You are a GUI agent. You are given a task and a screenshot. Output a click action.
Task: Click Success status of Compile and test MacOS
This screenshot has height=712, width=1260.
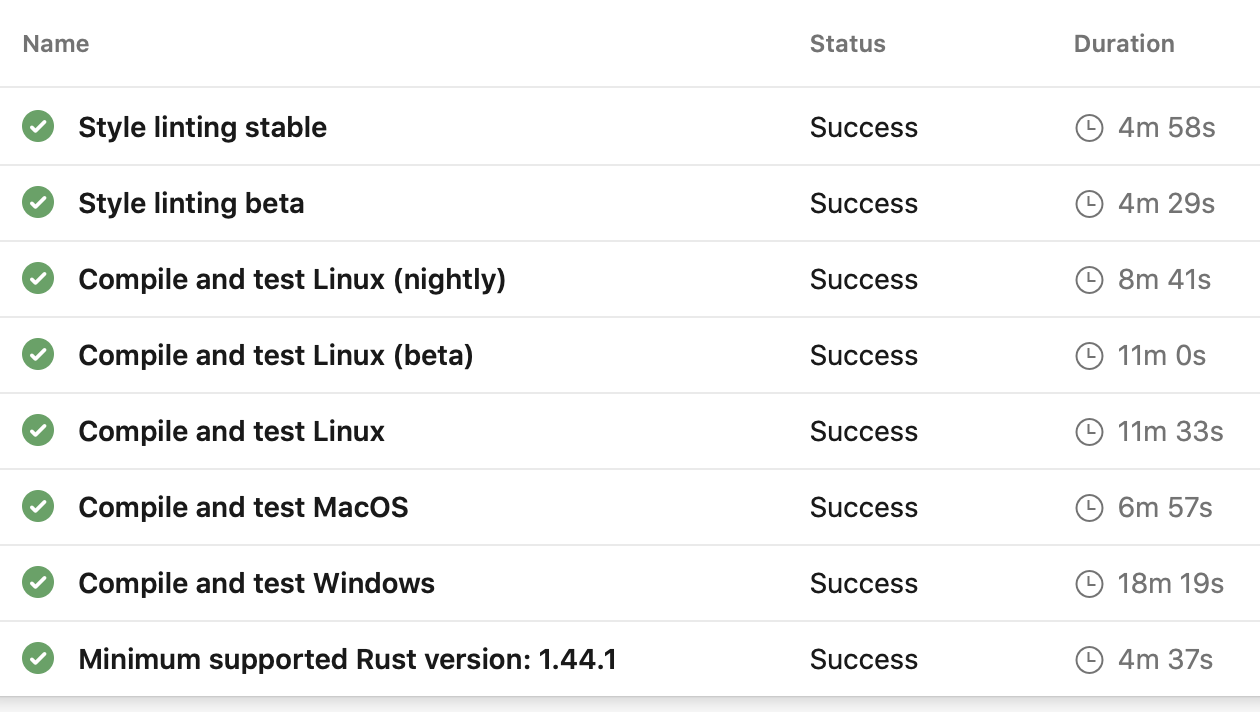[864, 508]
